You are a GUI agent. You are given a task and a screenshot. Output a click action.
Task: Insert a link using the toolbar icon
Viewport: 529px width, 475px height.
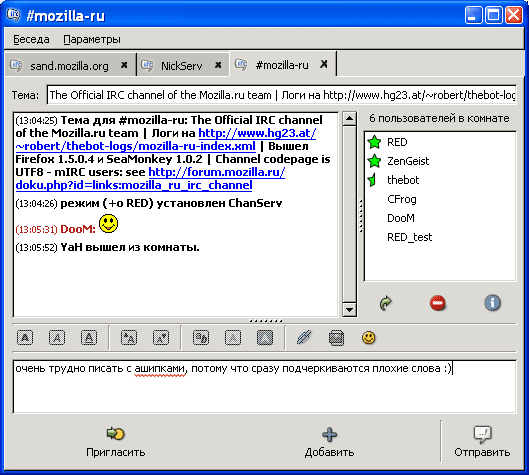(304, 338)
